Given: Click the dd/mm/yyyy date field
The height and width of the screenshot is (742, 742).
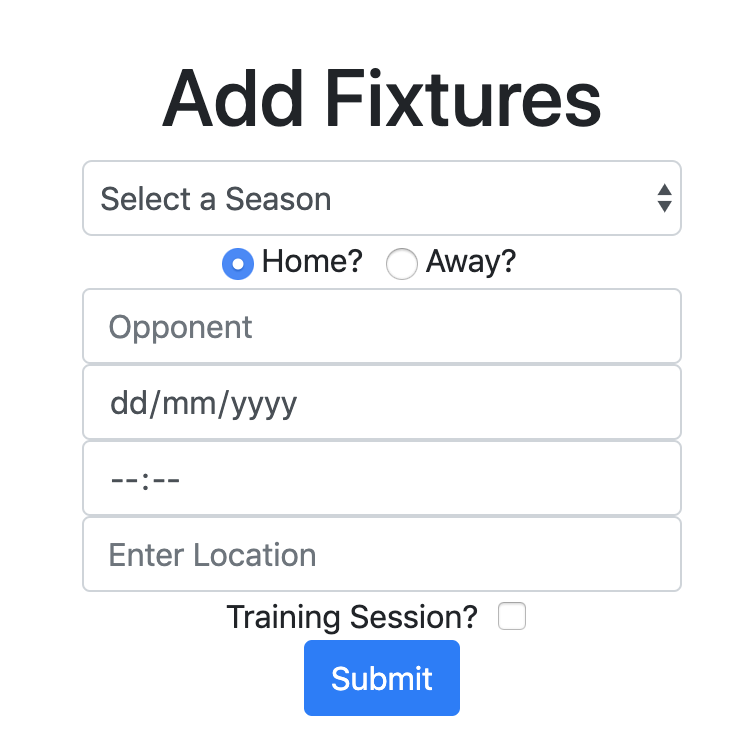Looking at the screenshot, I should [x=381, y=403].
